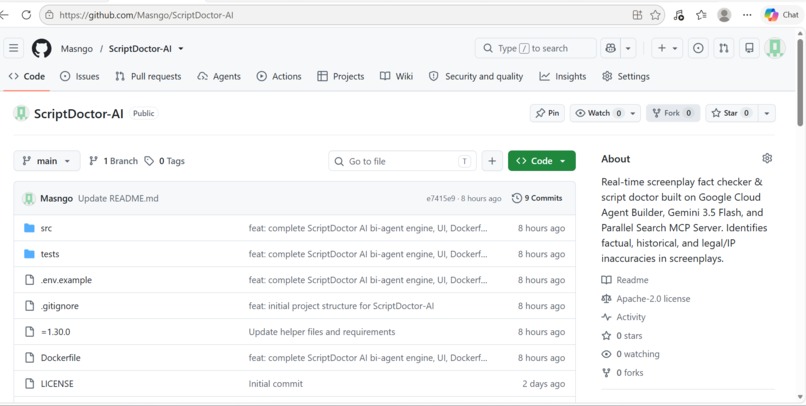View the 9 Commits history

[x=537, y=198]
